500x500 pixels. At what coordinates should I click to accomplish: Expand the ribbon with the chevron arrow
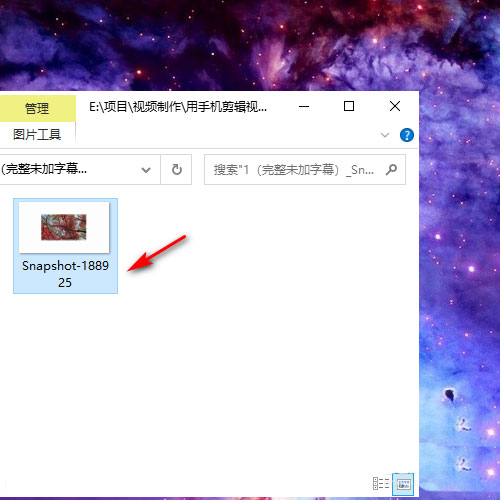click(x=385, y=135)
